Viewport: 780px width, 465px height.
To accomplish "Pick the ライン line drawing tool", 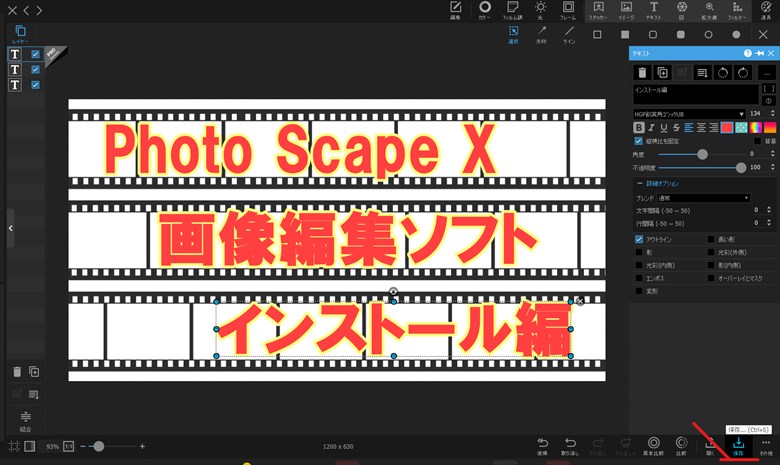I will (569, 35).
